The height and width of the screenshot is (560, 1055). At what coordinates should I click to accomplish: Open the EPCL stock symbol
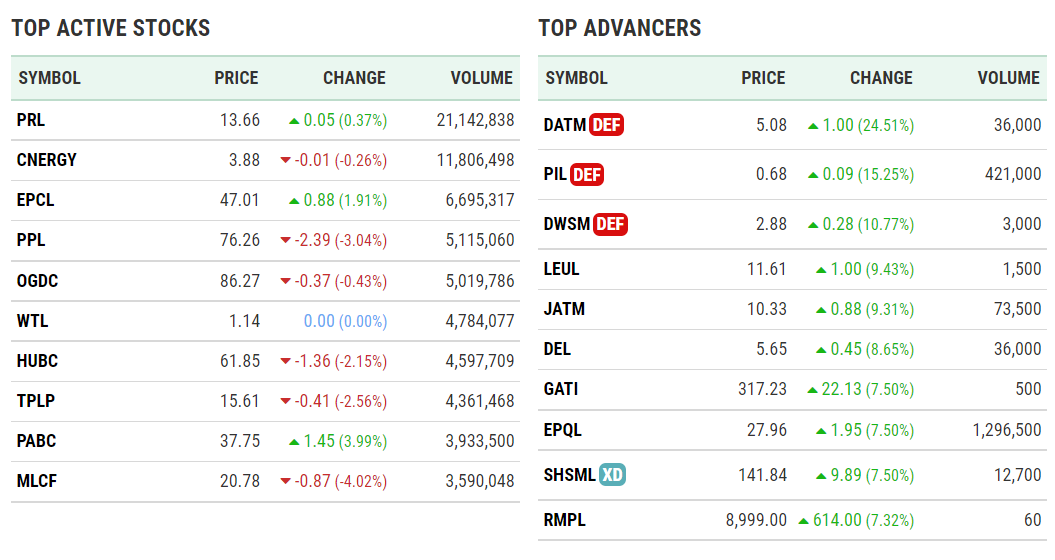[x=36, y=200]
